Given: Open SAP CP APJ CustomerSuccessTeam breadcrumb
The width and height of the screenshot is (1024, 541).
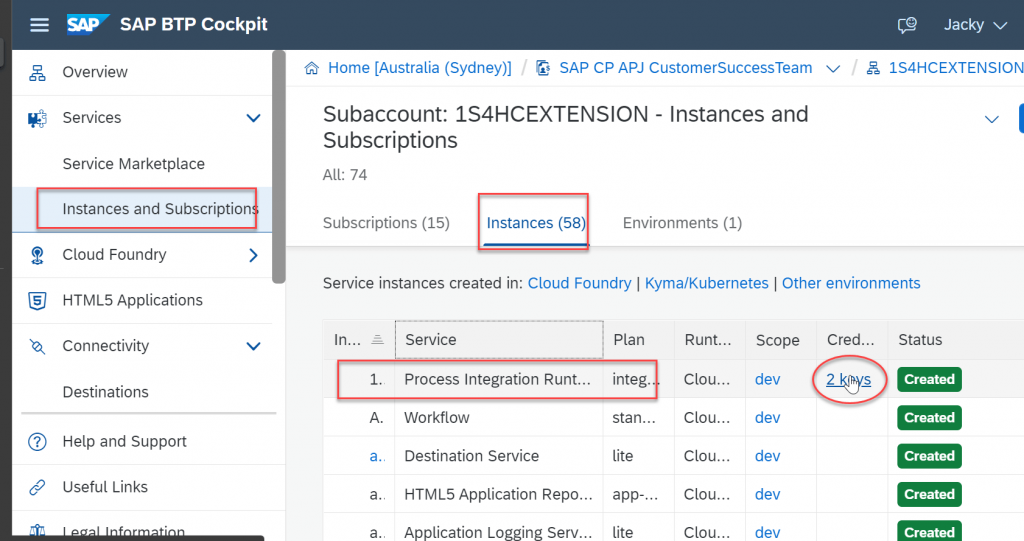Looking at the screenshot, I should click(686, 68).
